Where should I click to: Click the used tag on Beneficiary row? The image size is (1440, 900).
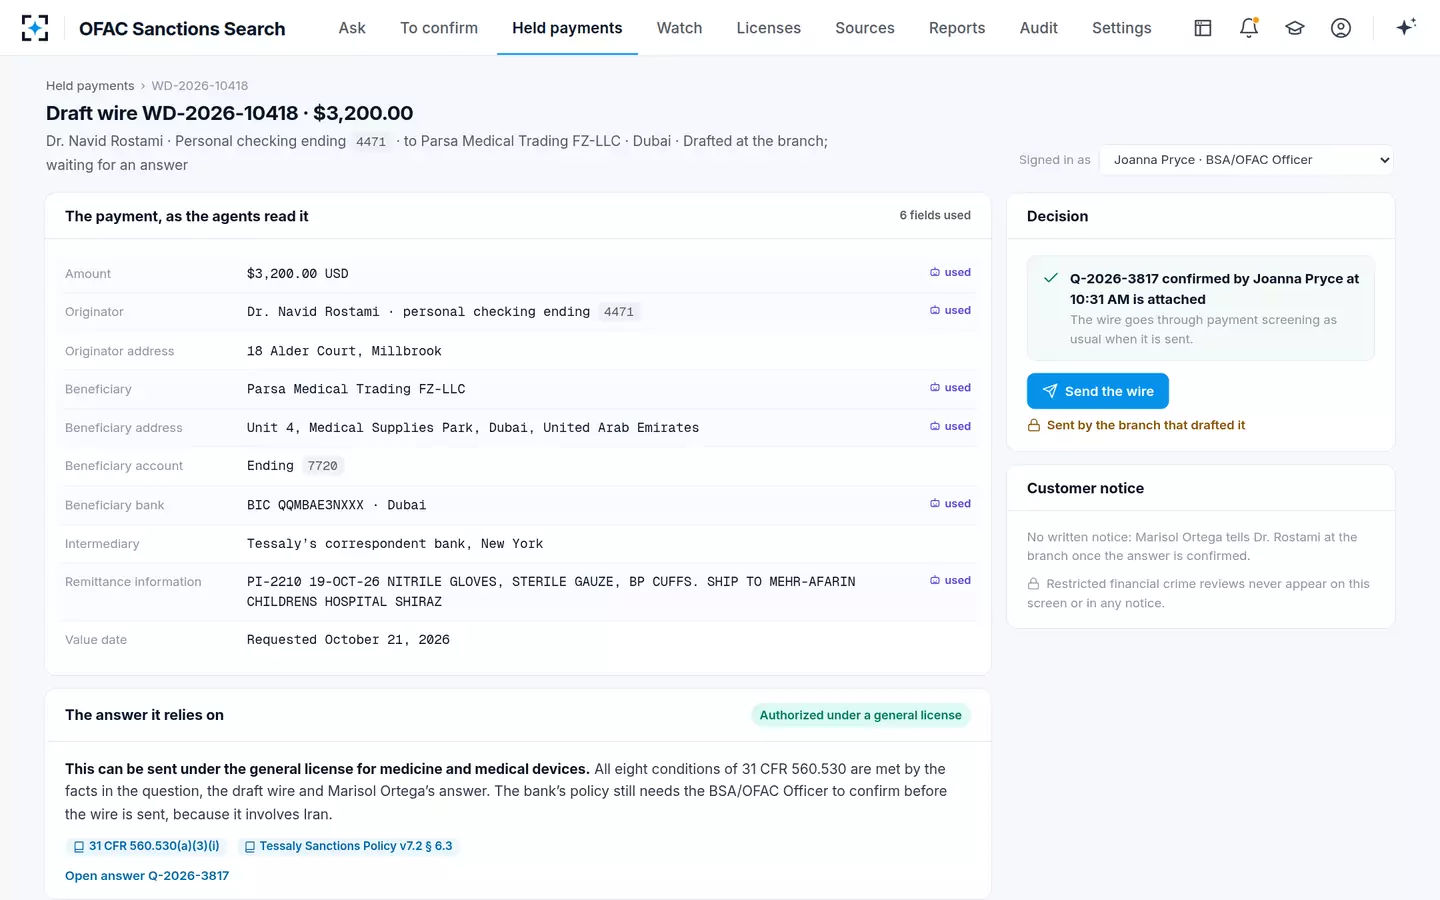tap(950, 387)
